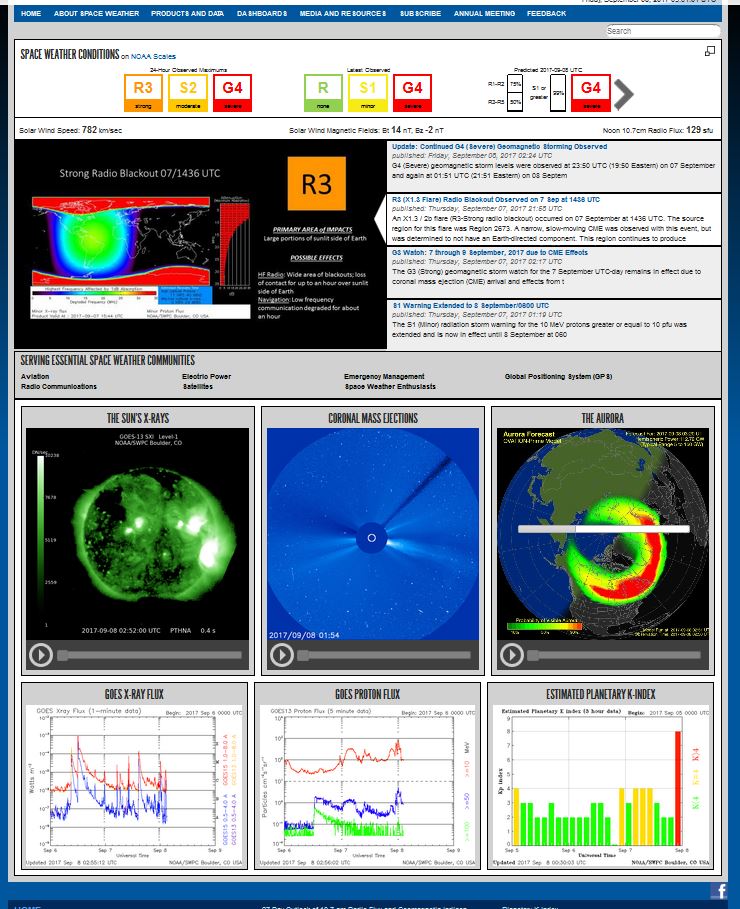Advance predicted conditions with the gray chevron arrow
The height and width of the screenshot is (909, 740).
point(624,94)
